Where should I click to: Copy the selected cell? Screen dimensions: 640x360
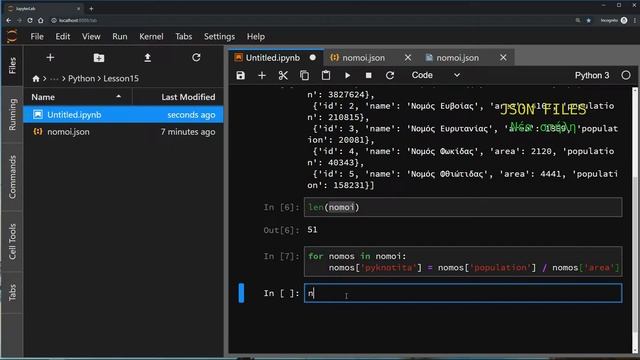click(304, 76)
